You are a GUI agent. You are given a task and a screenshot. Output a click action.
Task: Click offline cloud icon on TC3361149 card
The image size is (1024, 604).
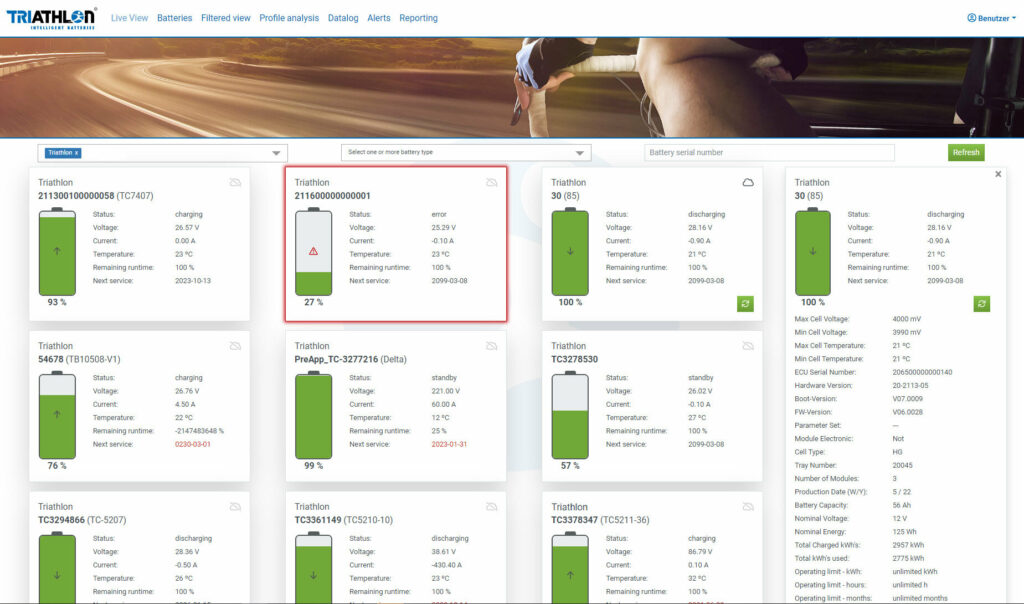(x=492, y=507)
